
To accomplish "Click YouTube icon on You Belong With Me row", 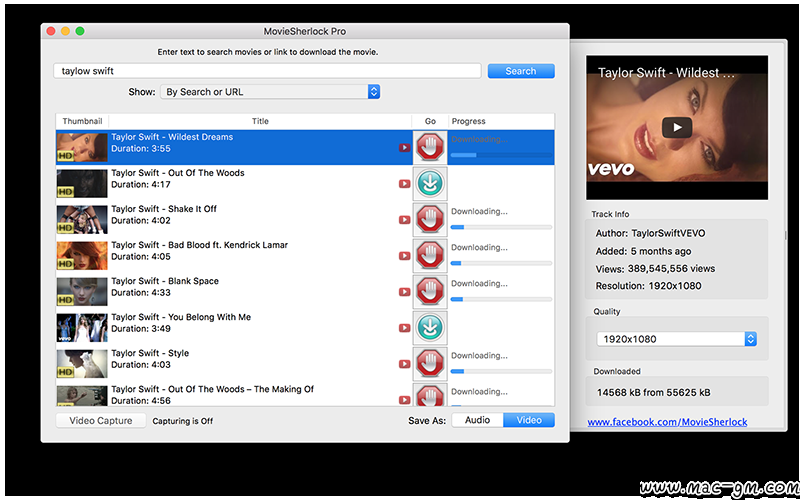I will 405,328.
